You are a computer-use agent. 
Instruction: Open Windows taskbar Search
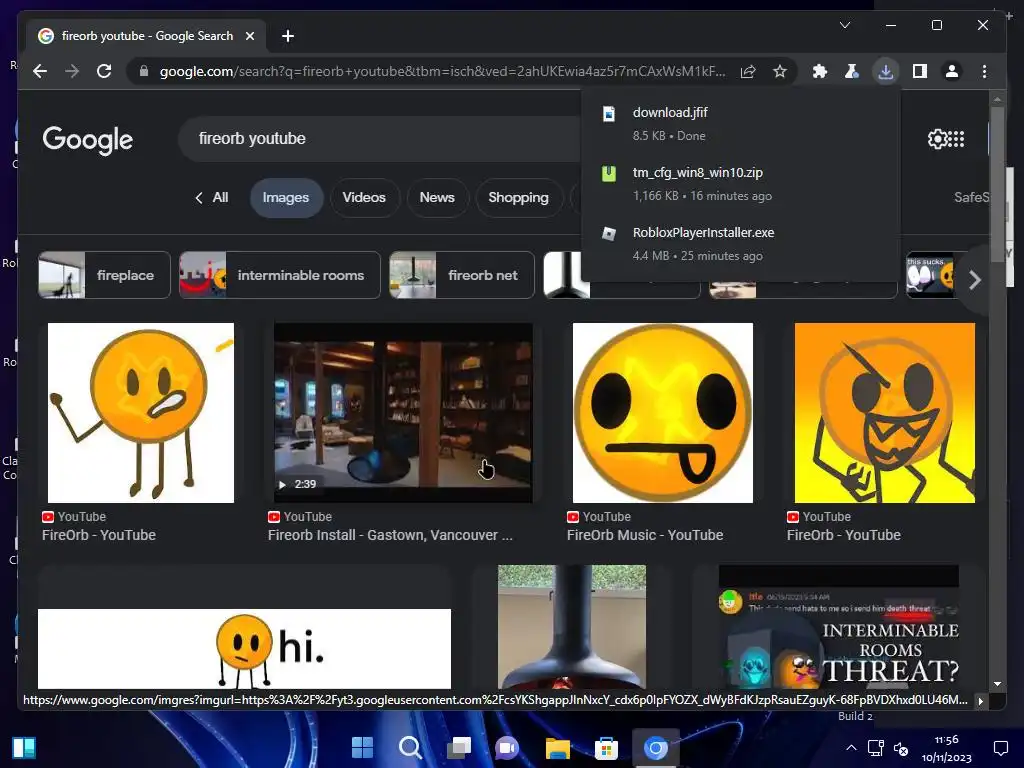(x=411, y=747)
